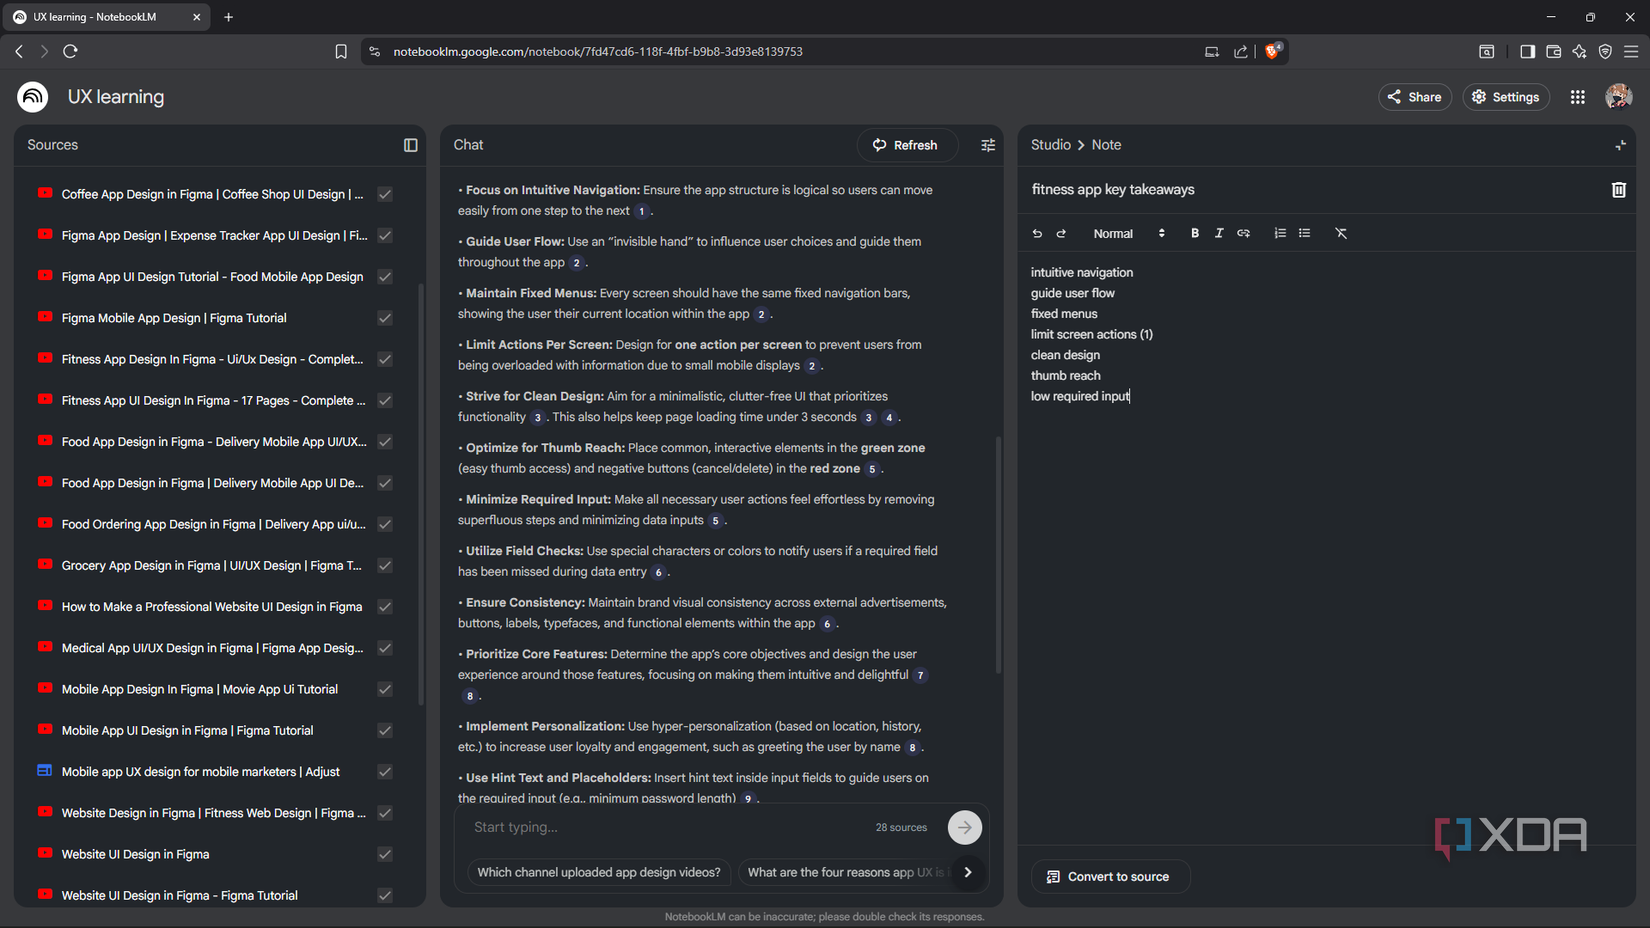The width and height of the screenshot is (1650, 928).
Task: Click Sources panel scrollbar
Action: pyautogui.click(x=421, y=495)
